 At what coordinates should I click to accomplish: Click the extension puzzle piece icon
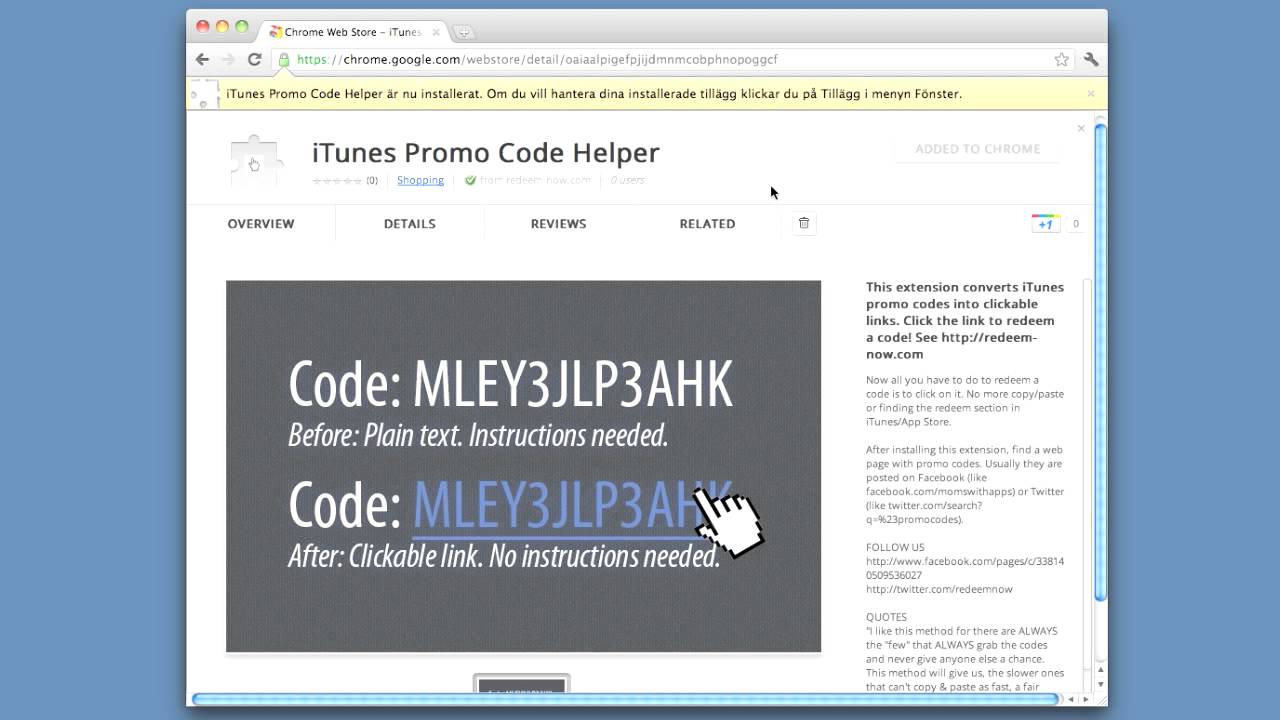pyautogui.click(x=255, y=162)
